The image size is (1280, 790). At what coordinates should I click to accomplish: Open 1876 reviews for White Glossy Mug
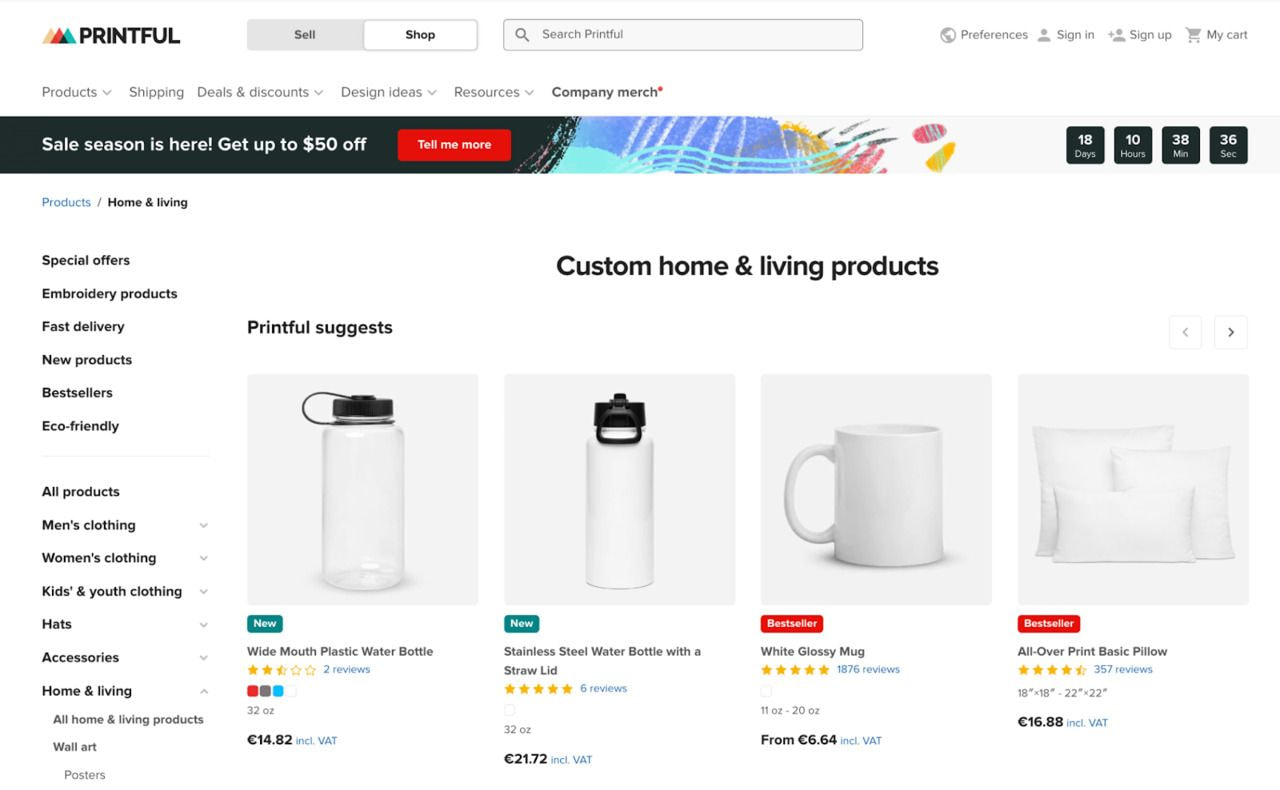pyautogui.click(x=868, y=670)
